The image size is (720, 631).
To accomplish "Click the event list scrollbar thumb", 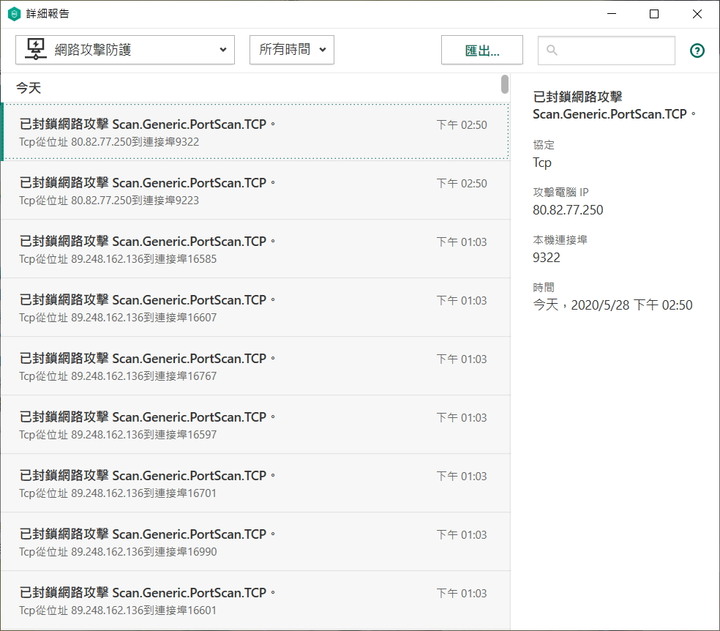I will point(505,84).
